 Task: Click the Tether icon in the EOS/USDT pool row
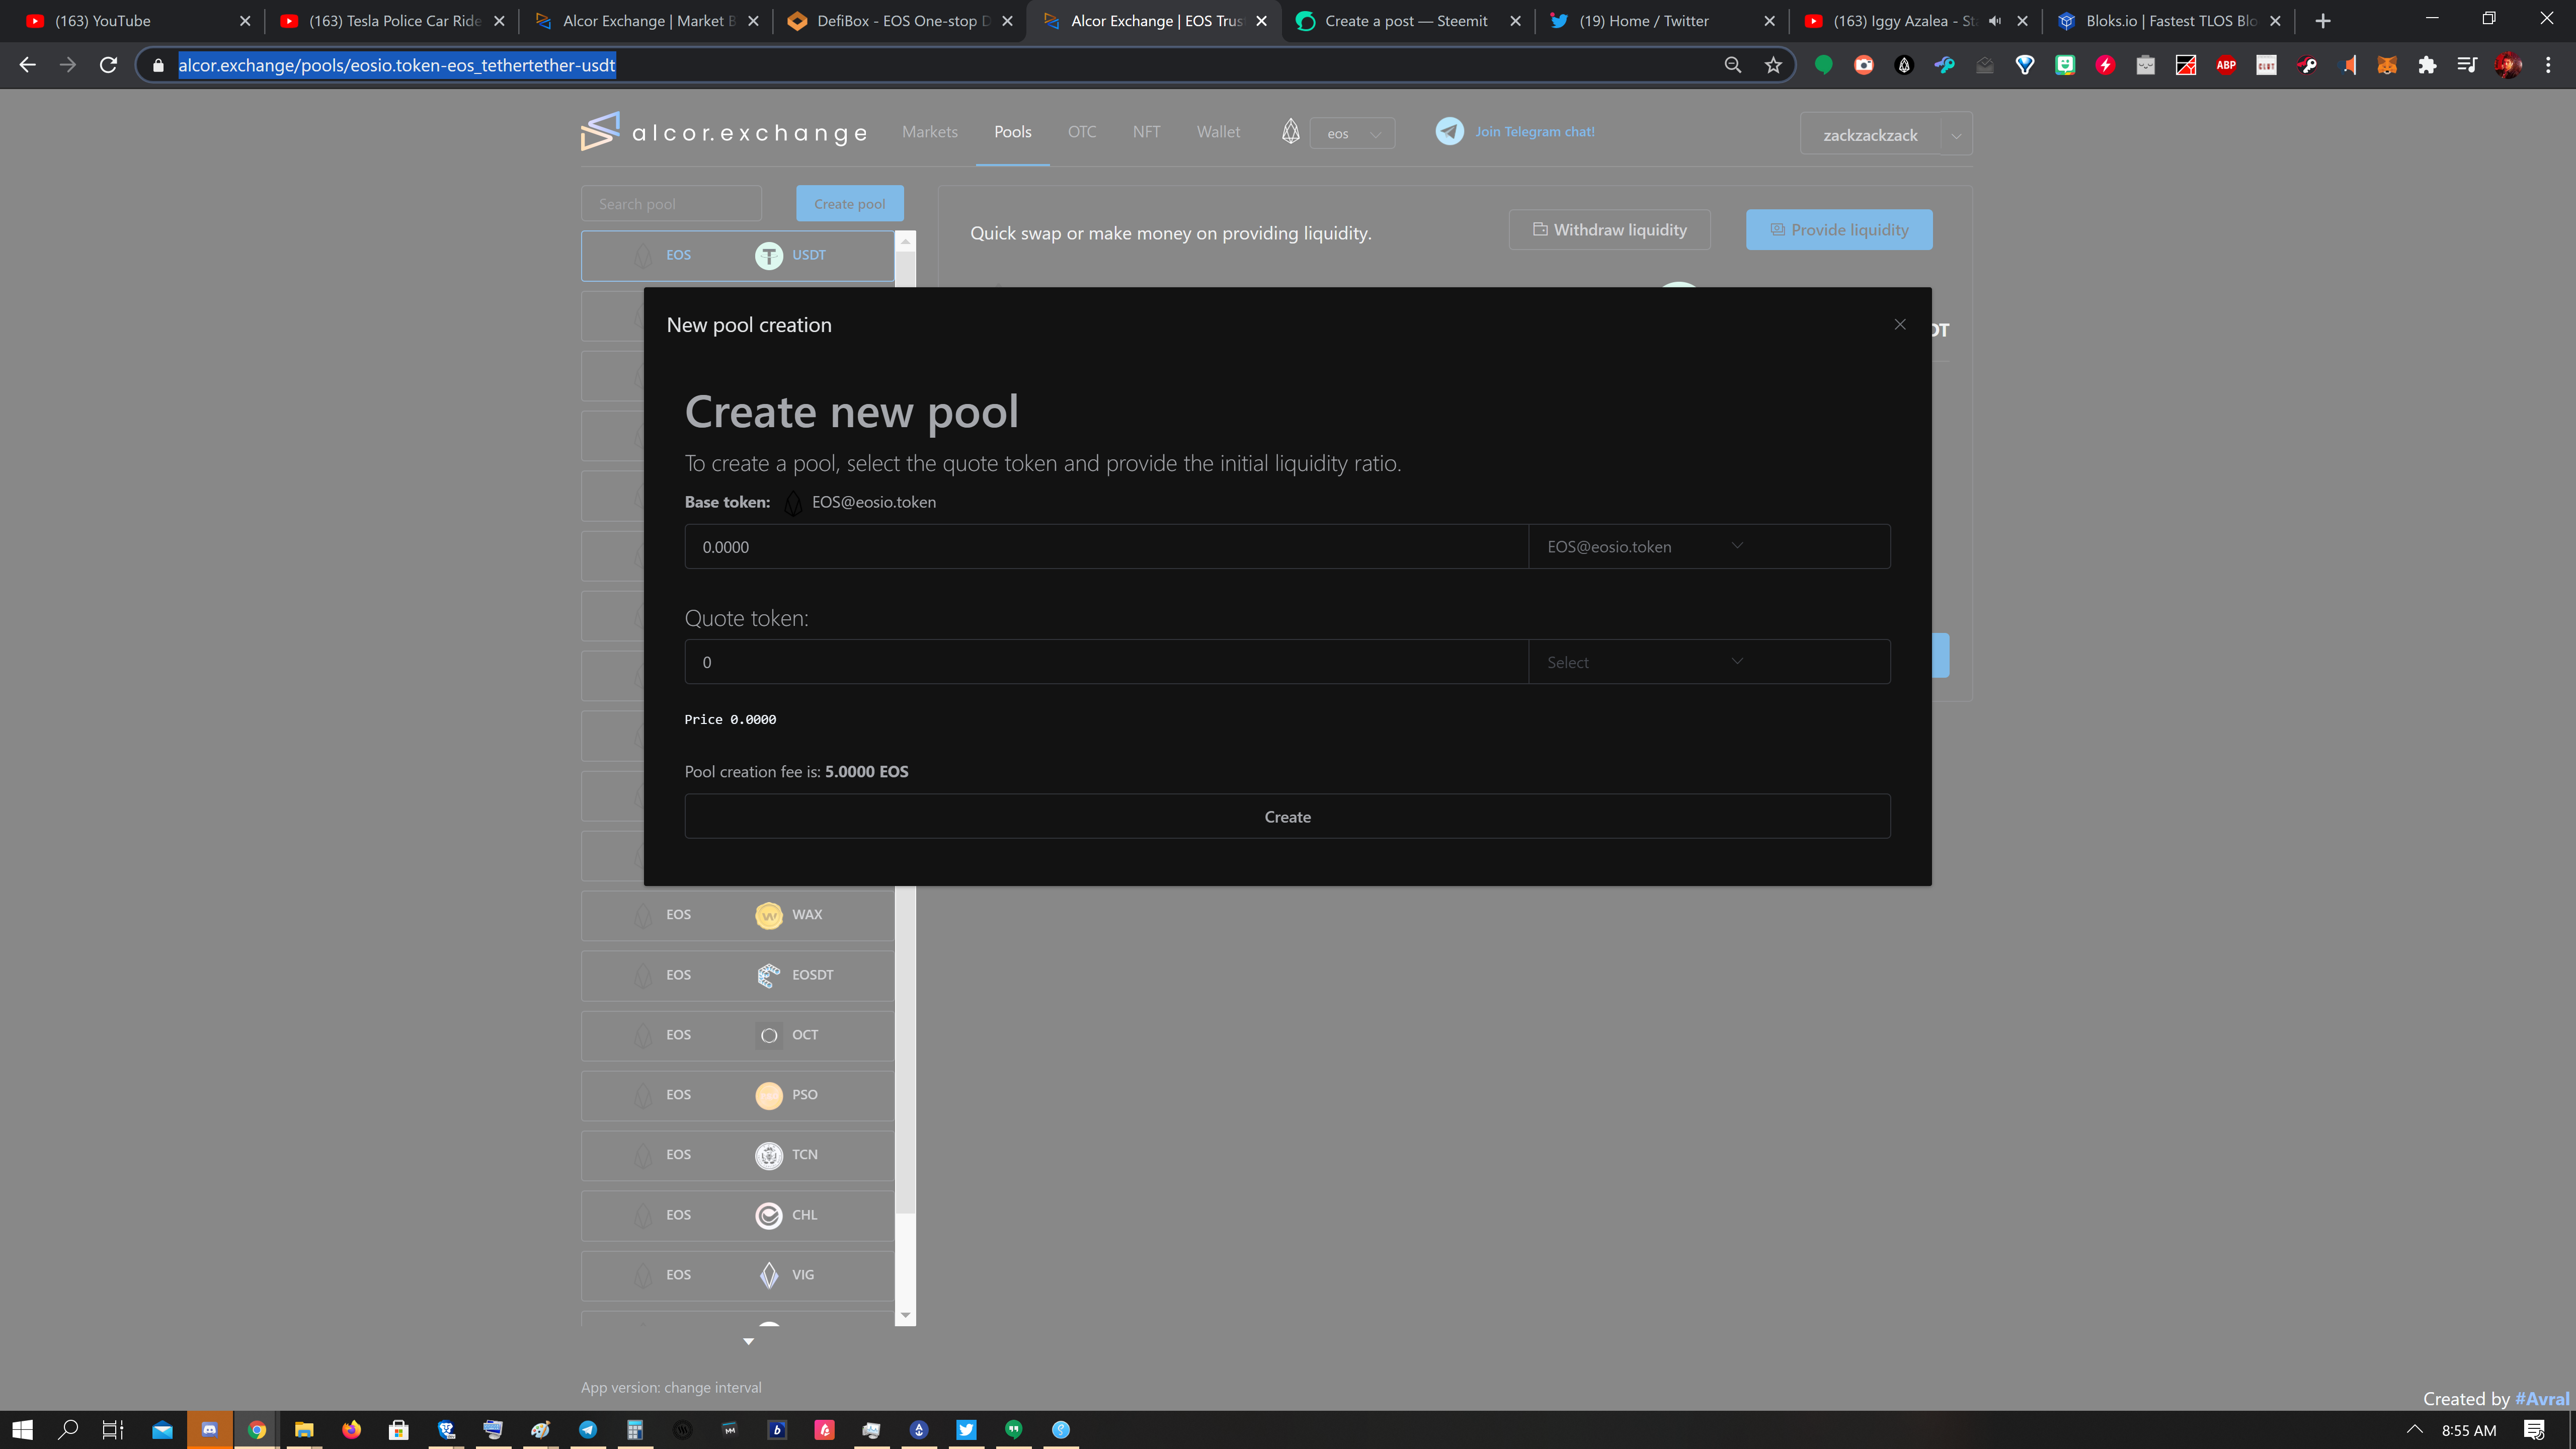tap(768, 255)
